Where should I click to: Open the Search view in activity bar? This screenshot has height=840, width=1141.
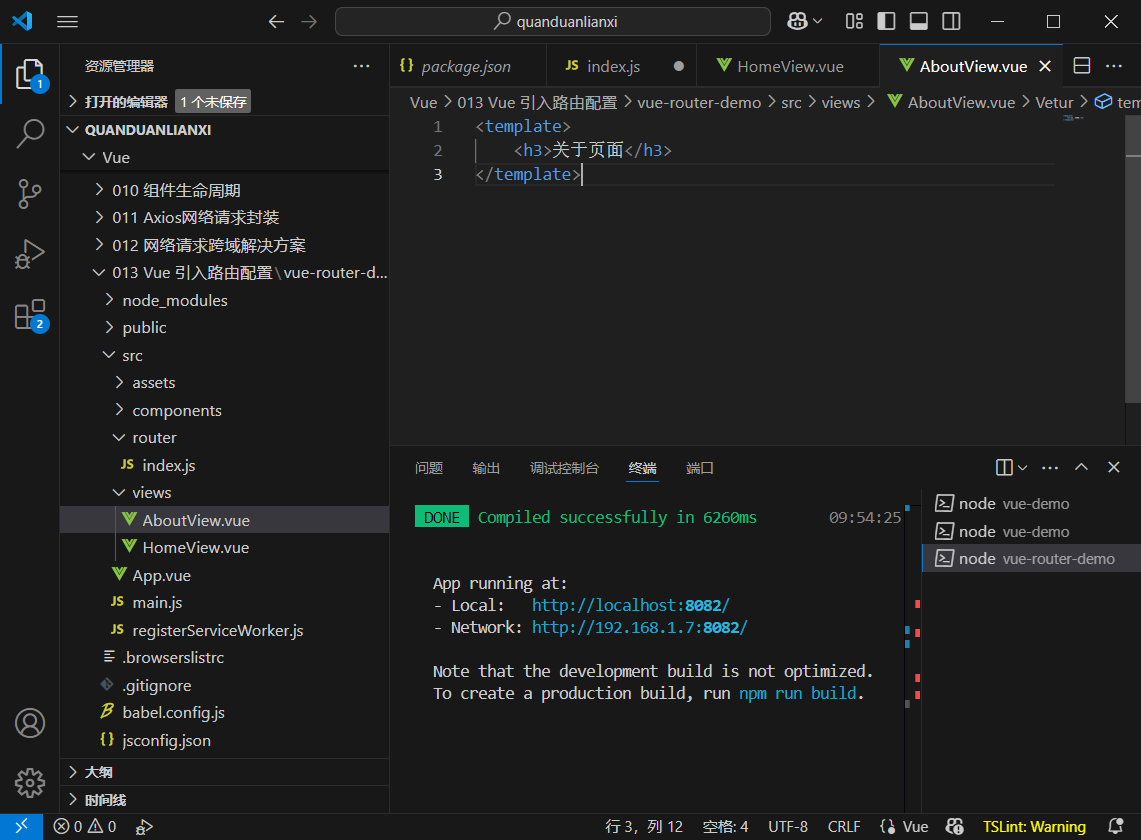30,133
